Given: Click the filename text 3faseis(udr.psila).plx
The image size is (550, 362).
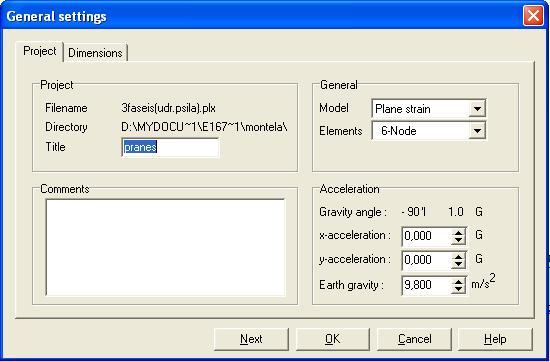Looking at the screenshot, I should coord(168,108).
